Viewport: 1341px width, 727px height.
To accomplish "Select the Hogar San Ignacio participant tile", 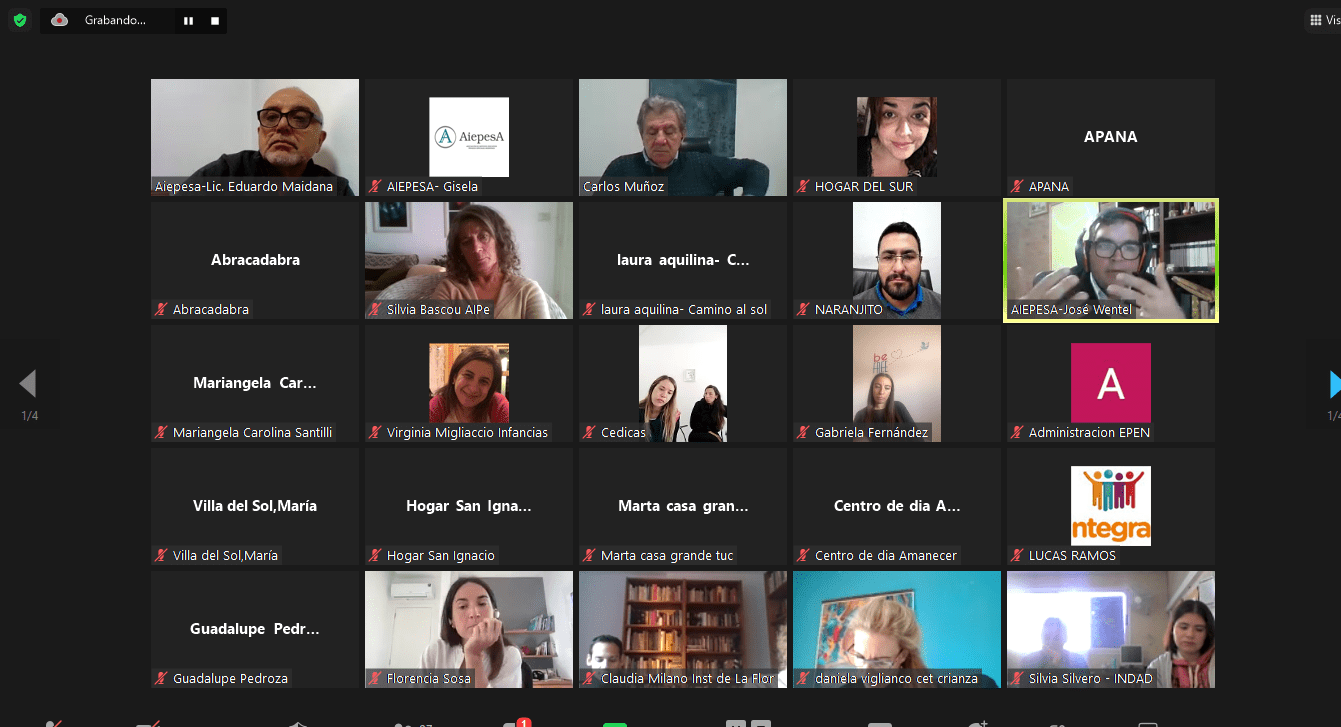I will (x=468, y=506).
